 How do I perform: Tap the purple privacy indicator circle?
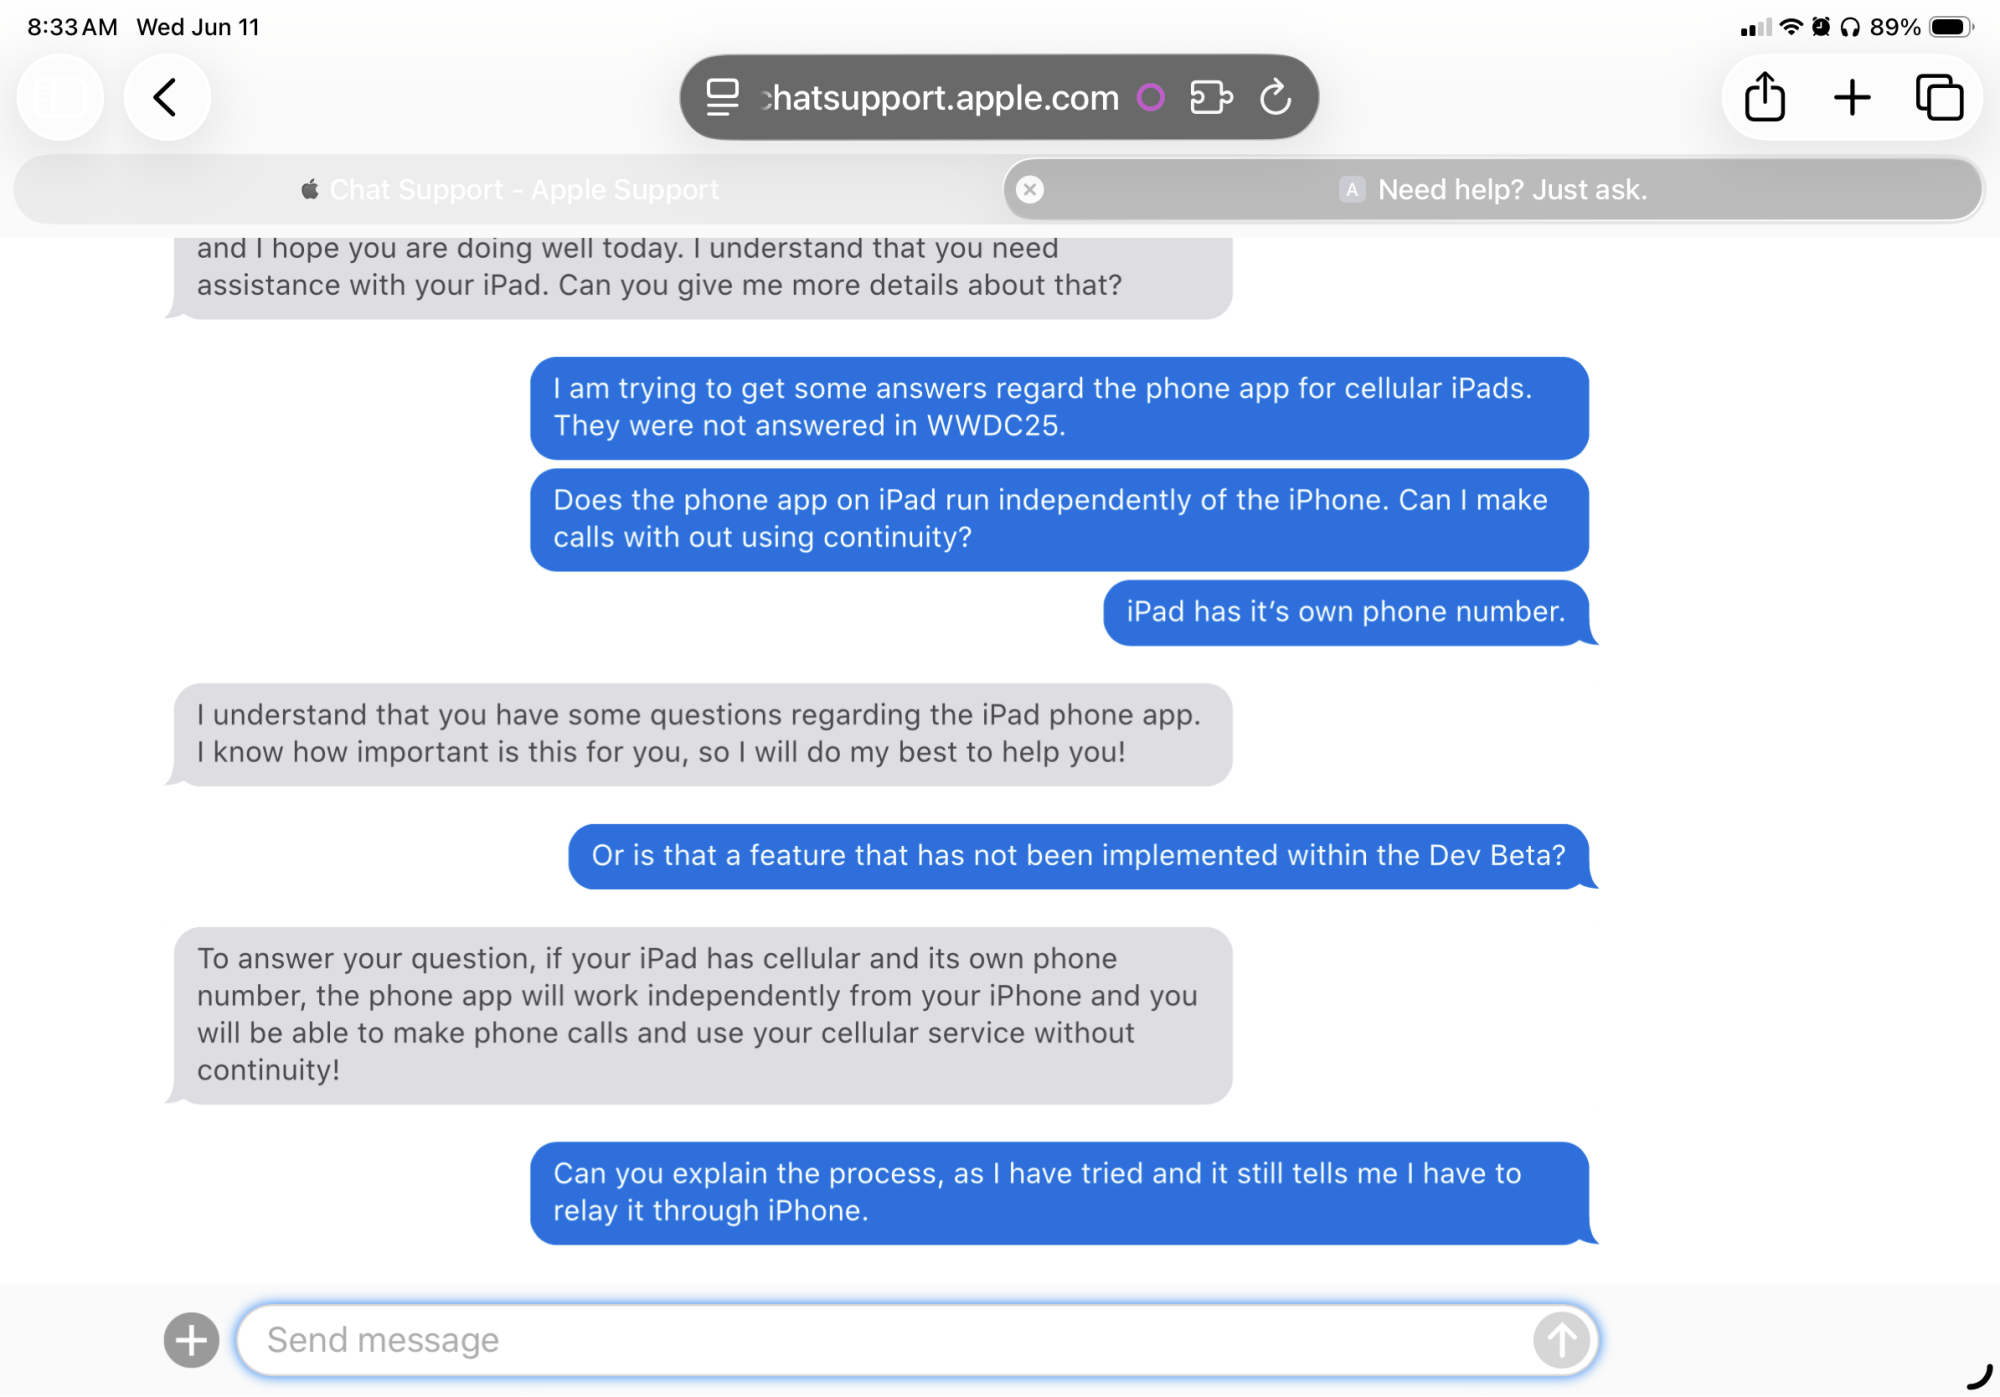tap(1151, 98)
